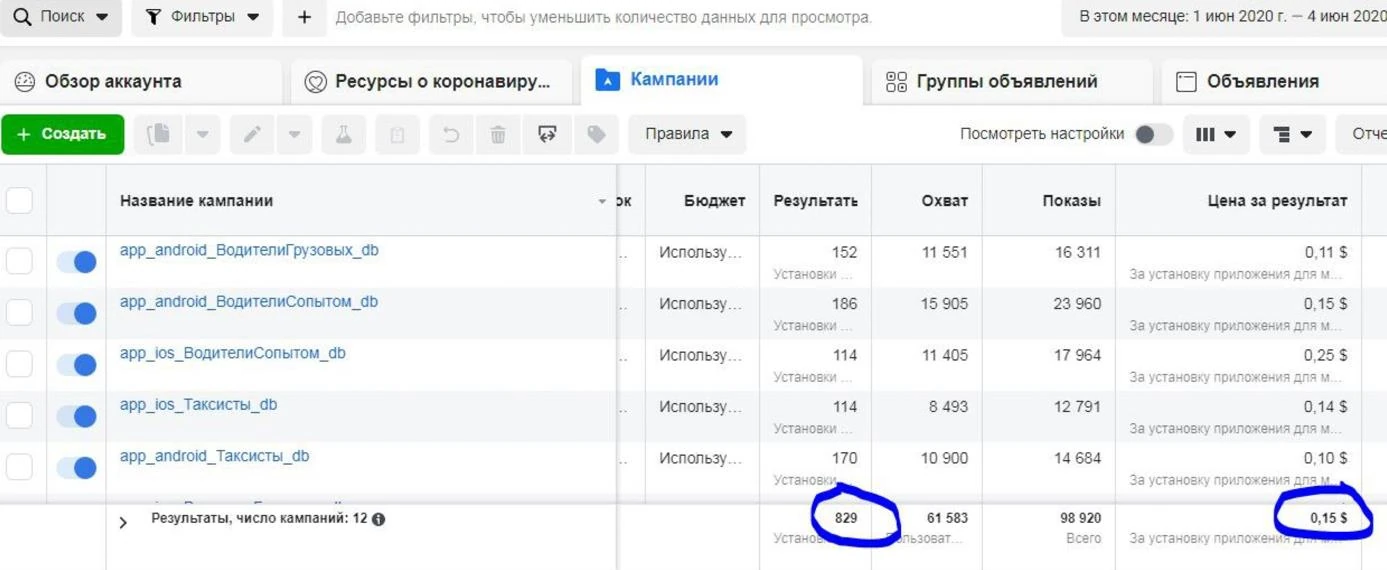Click the info icon beside число кампаний: 12
This screenshot has height=570, width=1387.
click(379, 519)
